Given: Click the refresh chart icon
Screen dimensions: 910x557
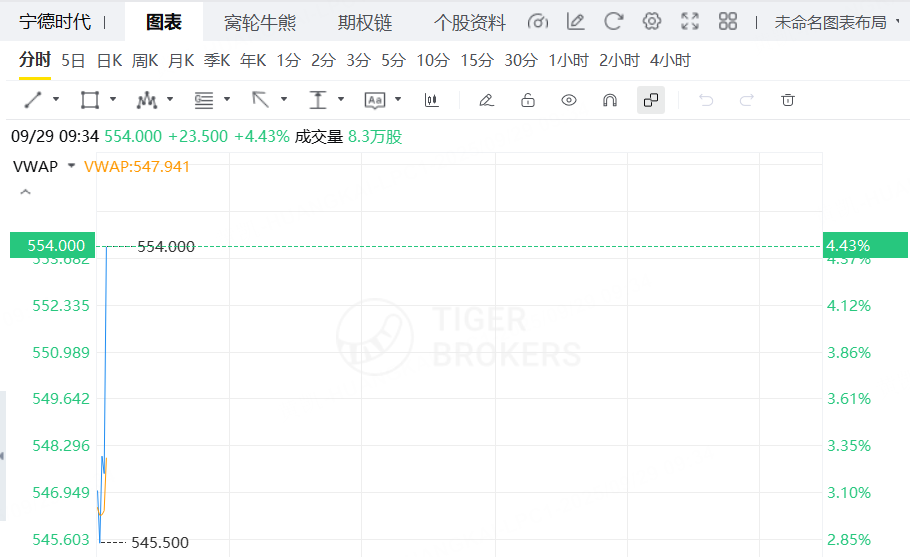Looking at the screenshot, I should point(614,22).
